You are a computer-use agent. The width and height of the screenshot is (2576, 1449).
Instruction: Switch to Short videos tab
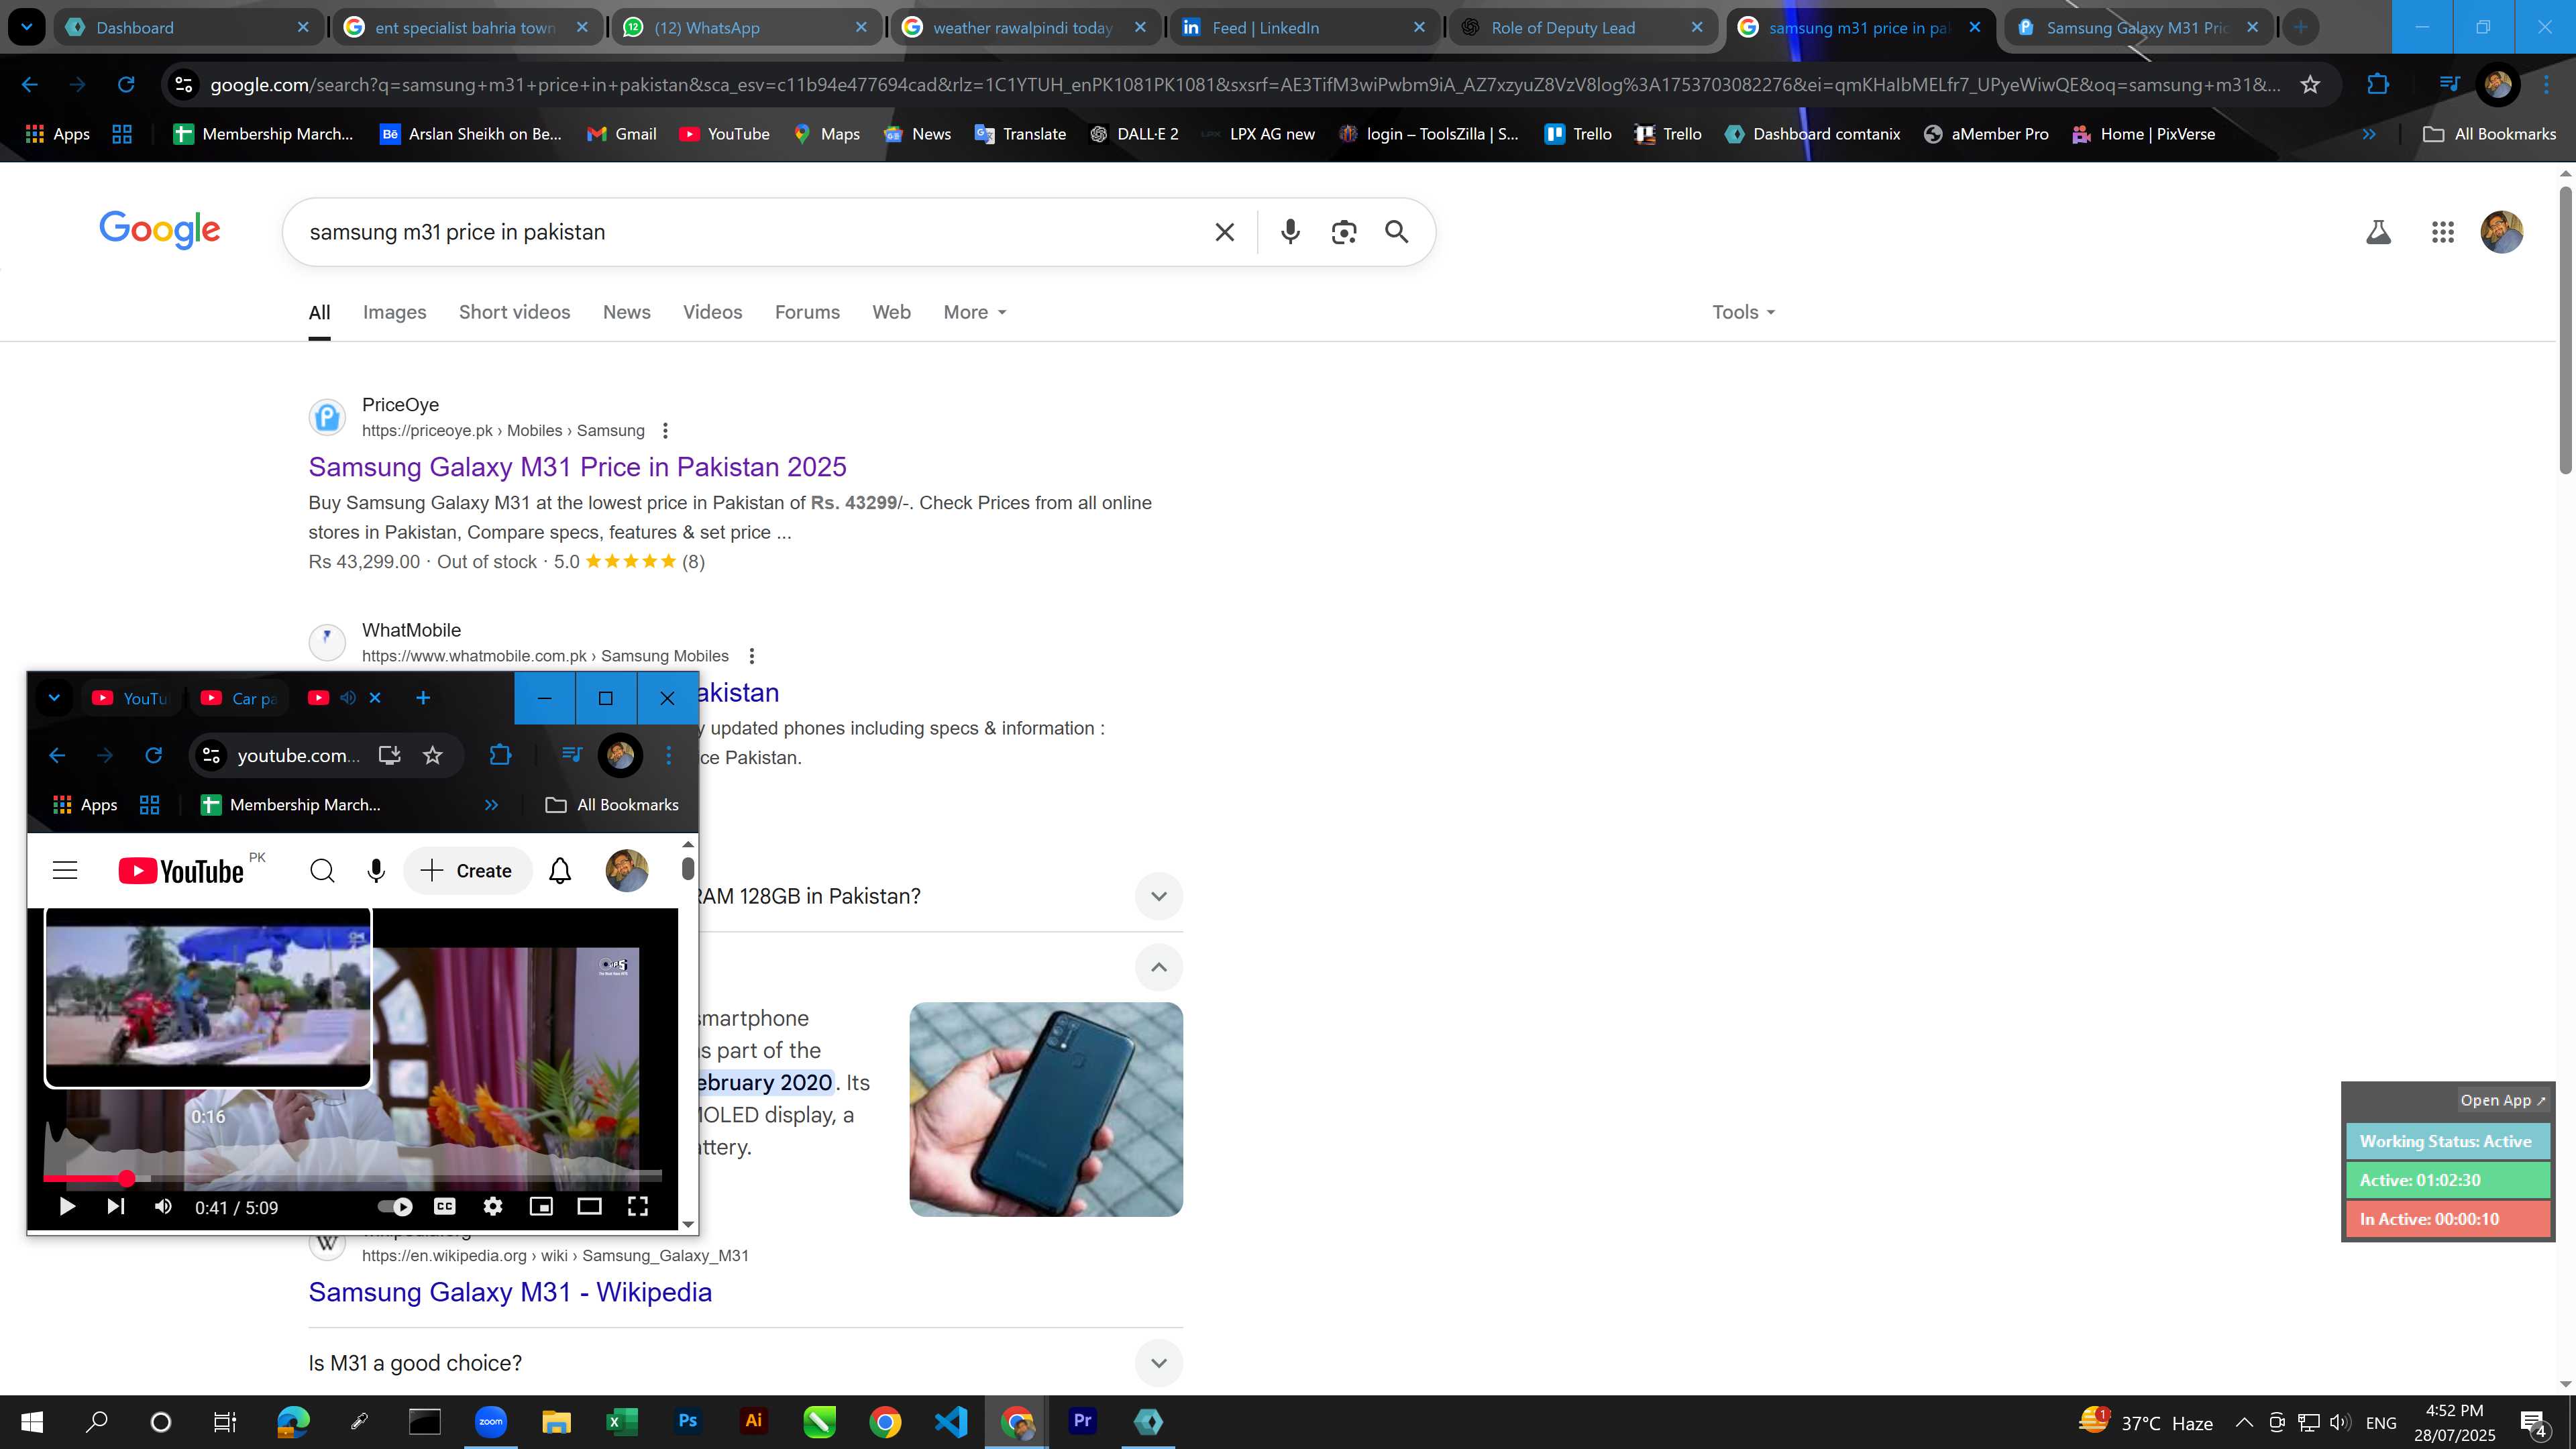514,312
